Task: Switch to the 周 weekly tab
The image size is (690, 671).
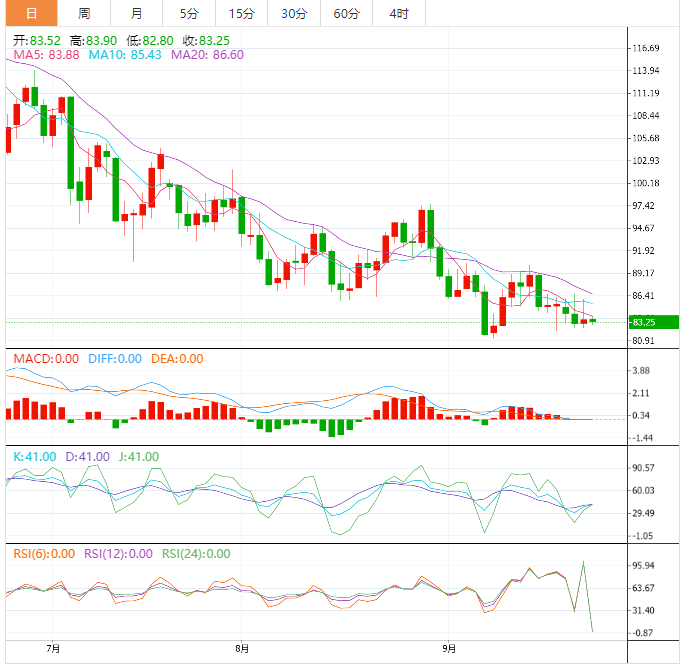Action: (84, 13)
